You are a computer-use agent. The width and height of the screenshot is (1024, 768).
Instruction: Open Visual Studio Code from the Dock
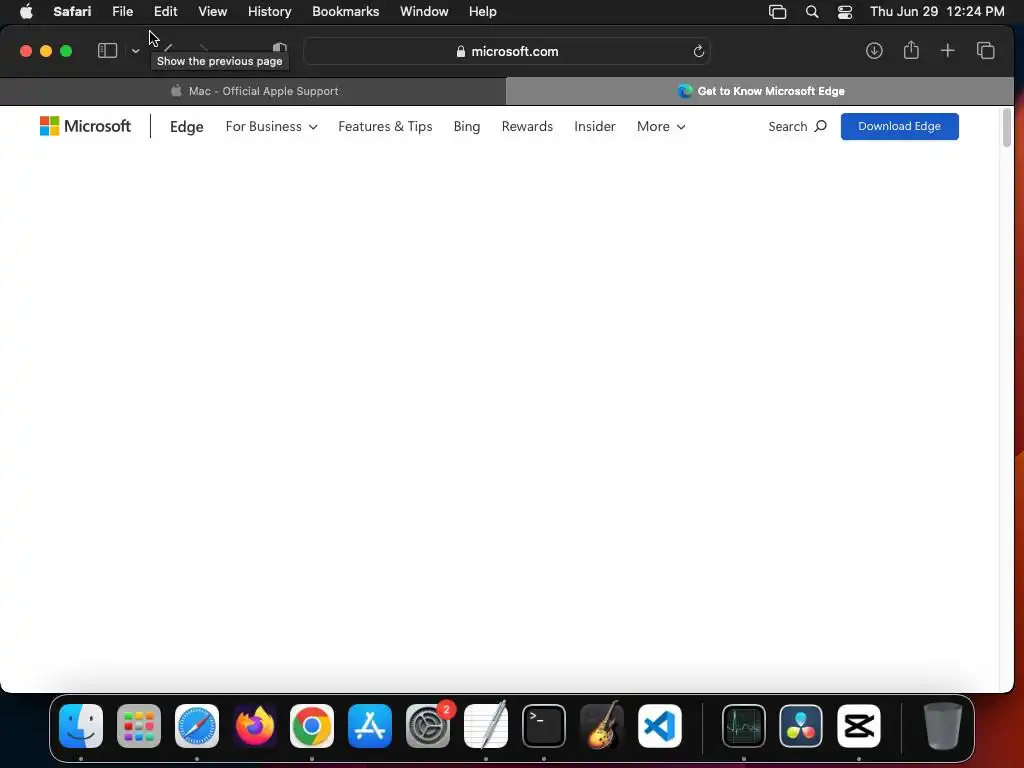(660, 726)
